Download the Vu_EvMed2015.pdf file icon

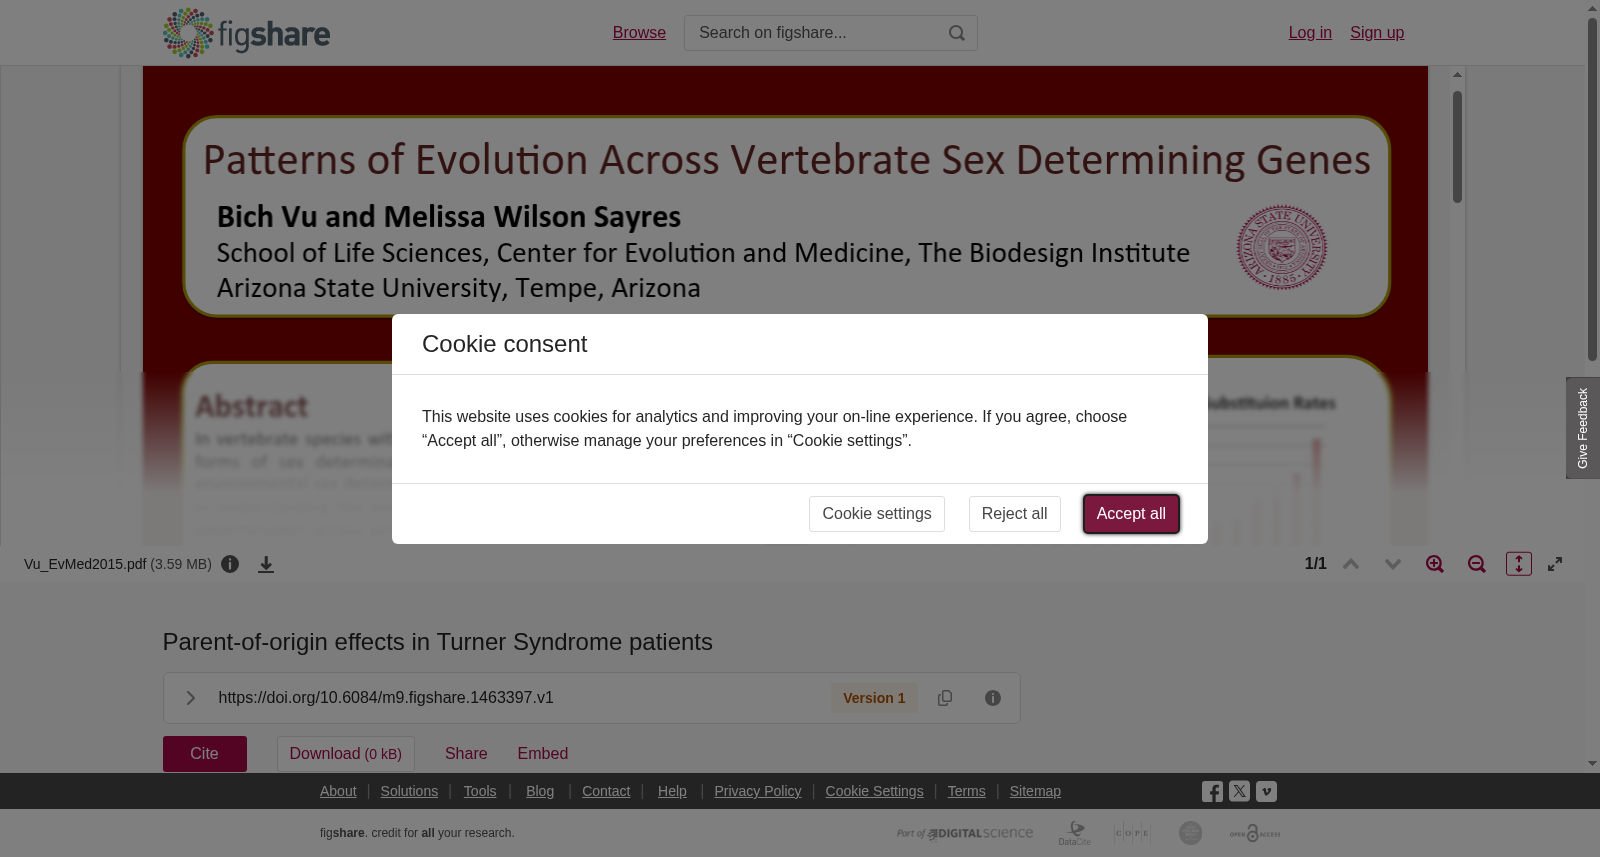[266, 564]
